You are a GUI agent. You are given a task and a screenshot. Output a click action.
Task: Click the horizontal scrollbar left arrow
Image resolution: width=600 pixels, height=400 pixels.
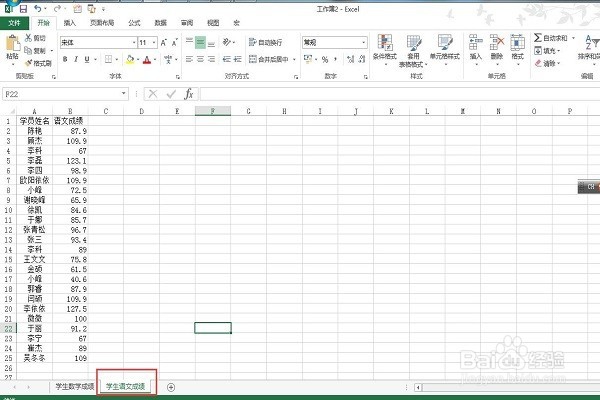pyautogui.click(x=418, y=388)
